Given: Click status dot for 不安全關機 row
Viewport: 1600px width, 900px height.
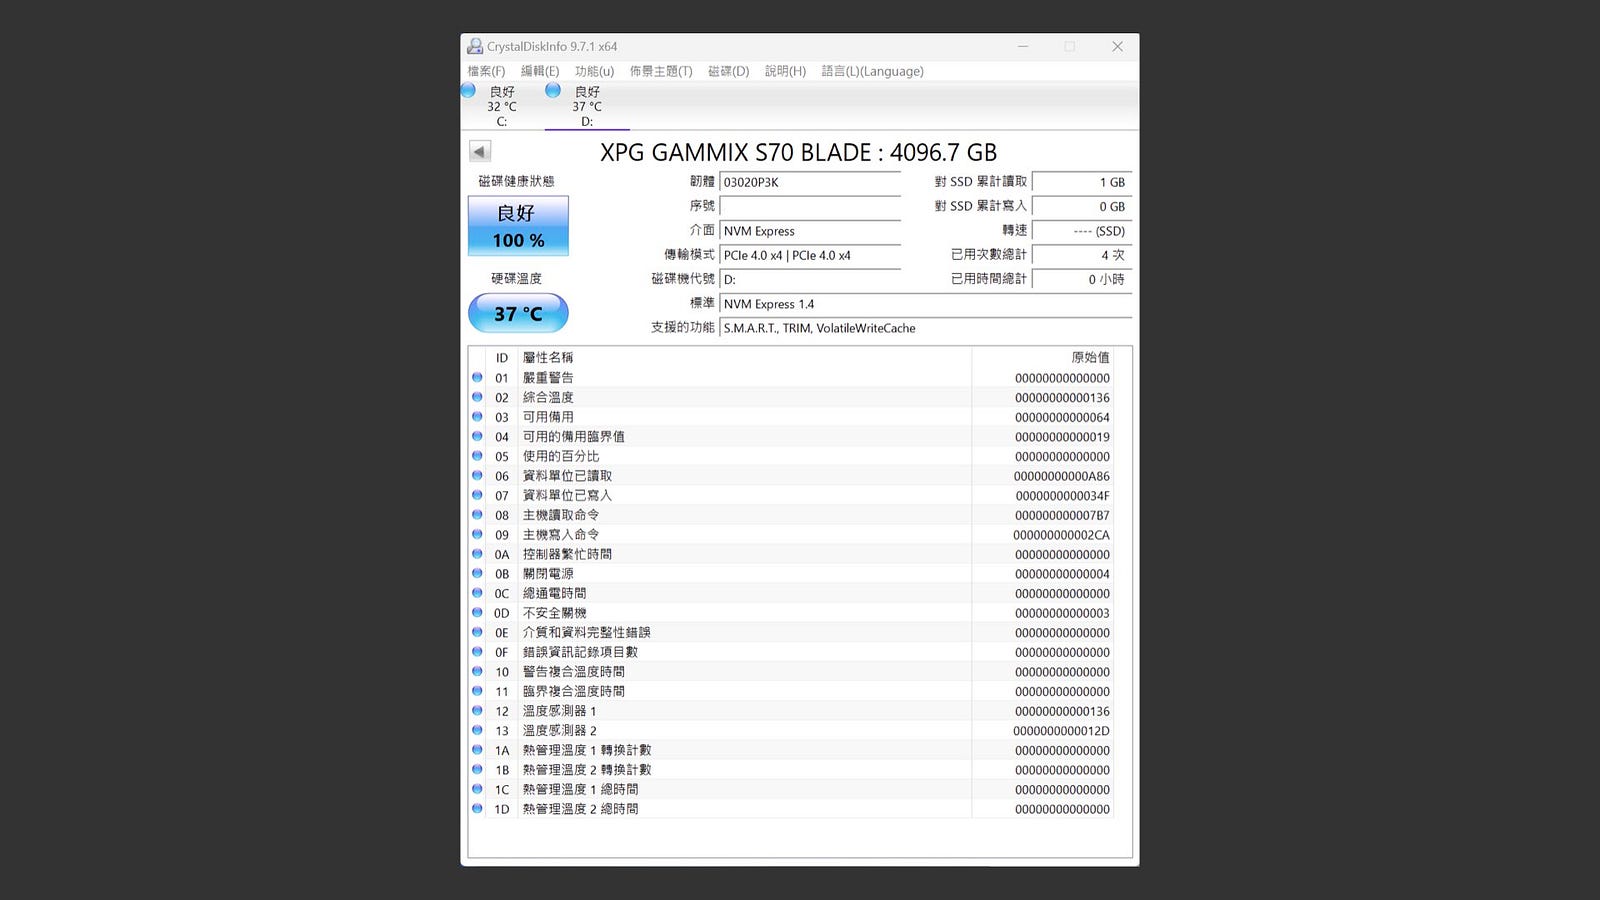Looking at the screenshot, I should (x=477, y=613).
